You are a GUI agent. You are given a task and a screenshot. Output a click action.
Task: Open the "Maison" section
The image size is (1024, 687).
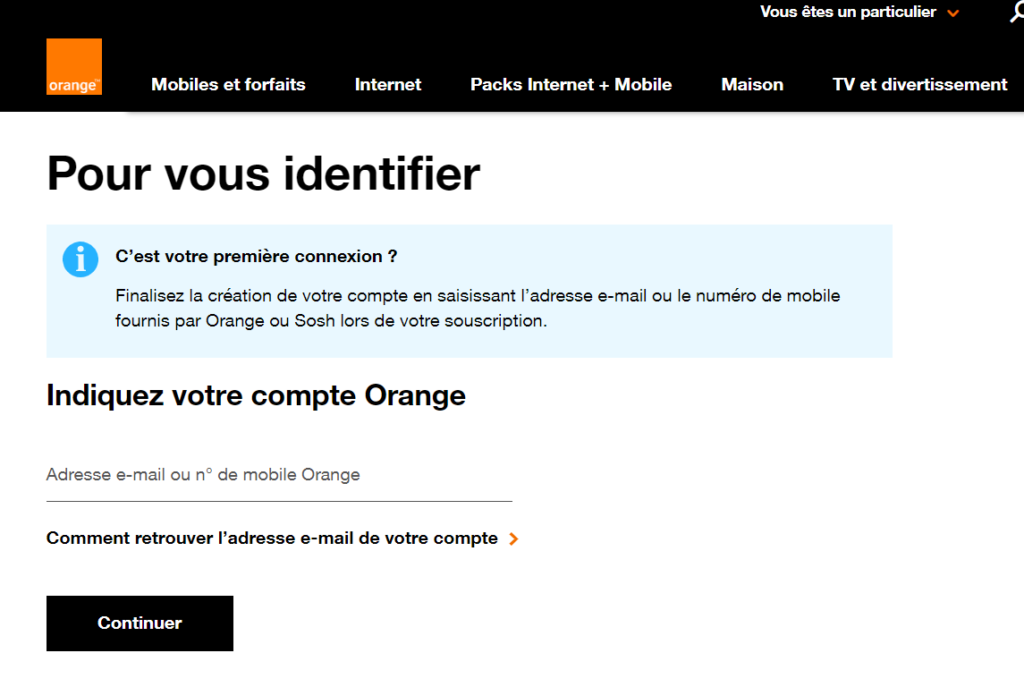pyautogui.click(x=752, y=85)
